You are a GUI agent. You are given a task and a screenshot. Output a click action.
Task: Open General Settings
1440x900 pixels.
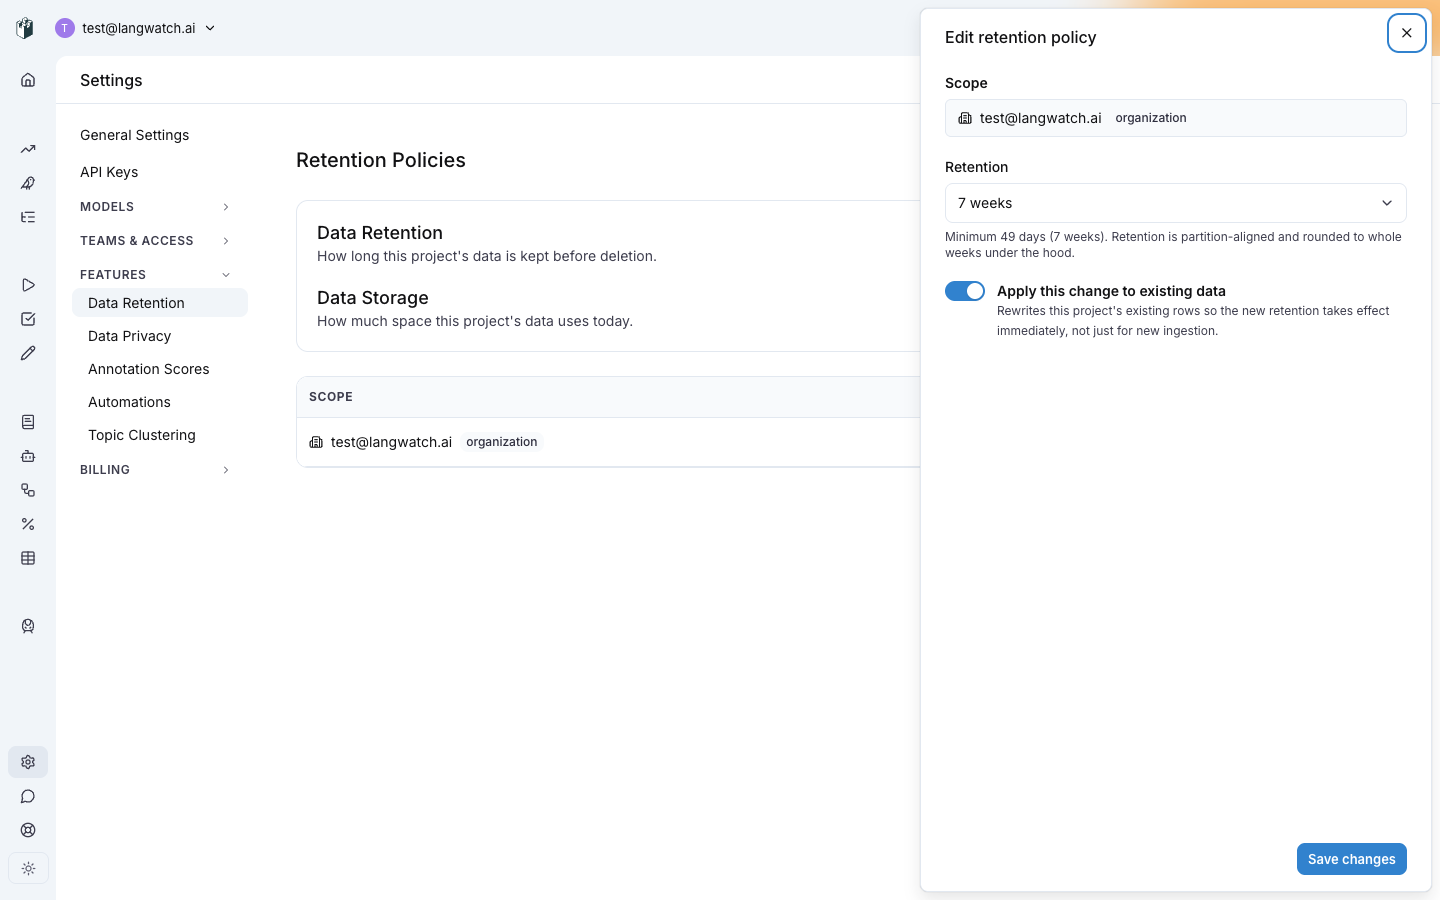pos(134,135)
